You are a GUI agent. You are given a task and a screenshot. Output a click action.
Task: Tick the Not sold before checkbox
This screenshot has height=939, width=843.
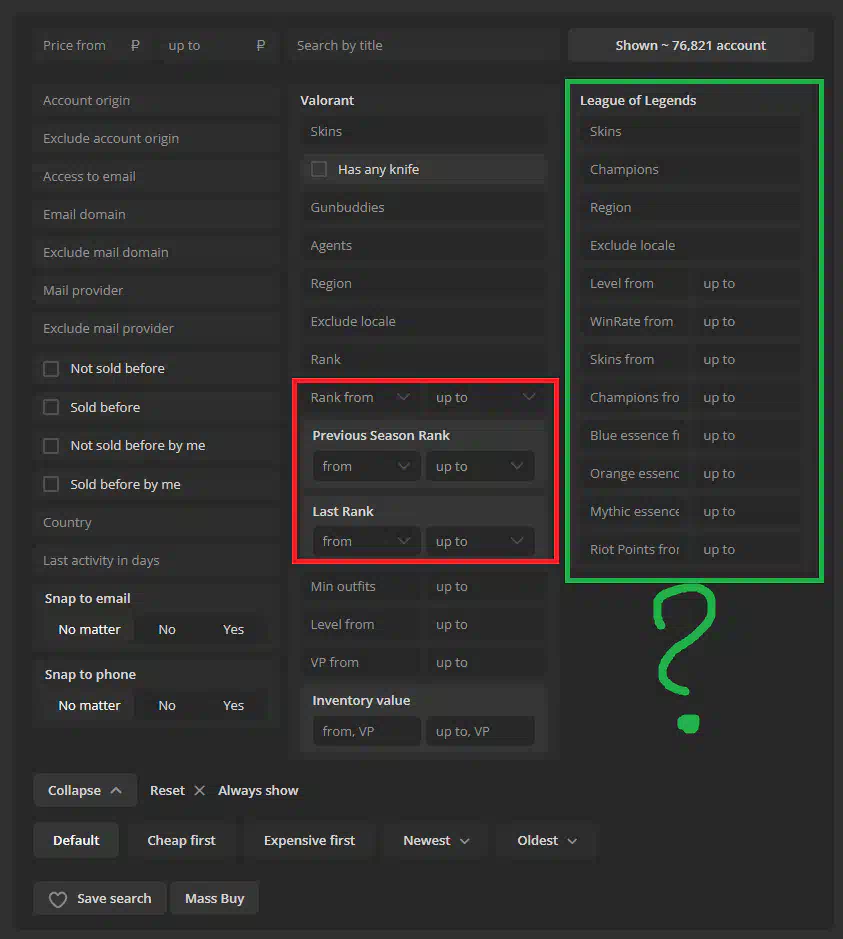51,369
